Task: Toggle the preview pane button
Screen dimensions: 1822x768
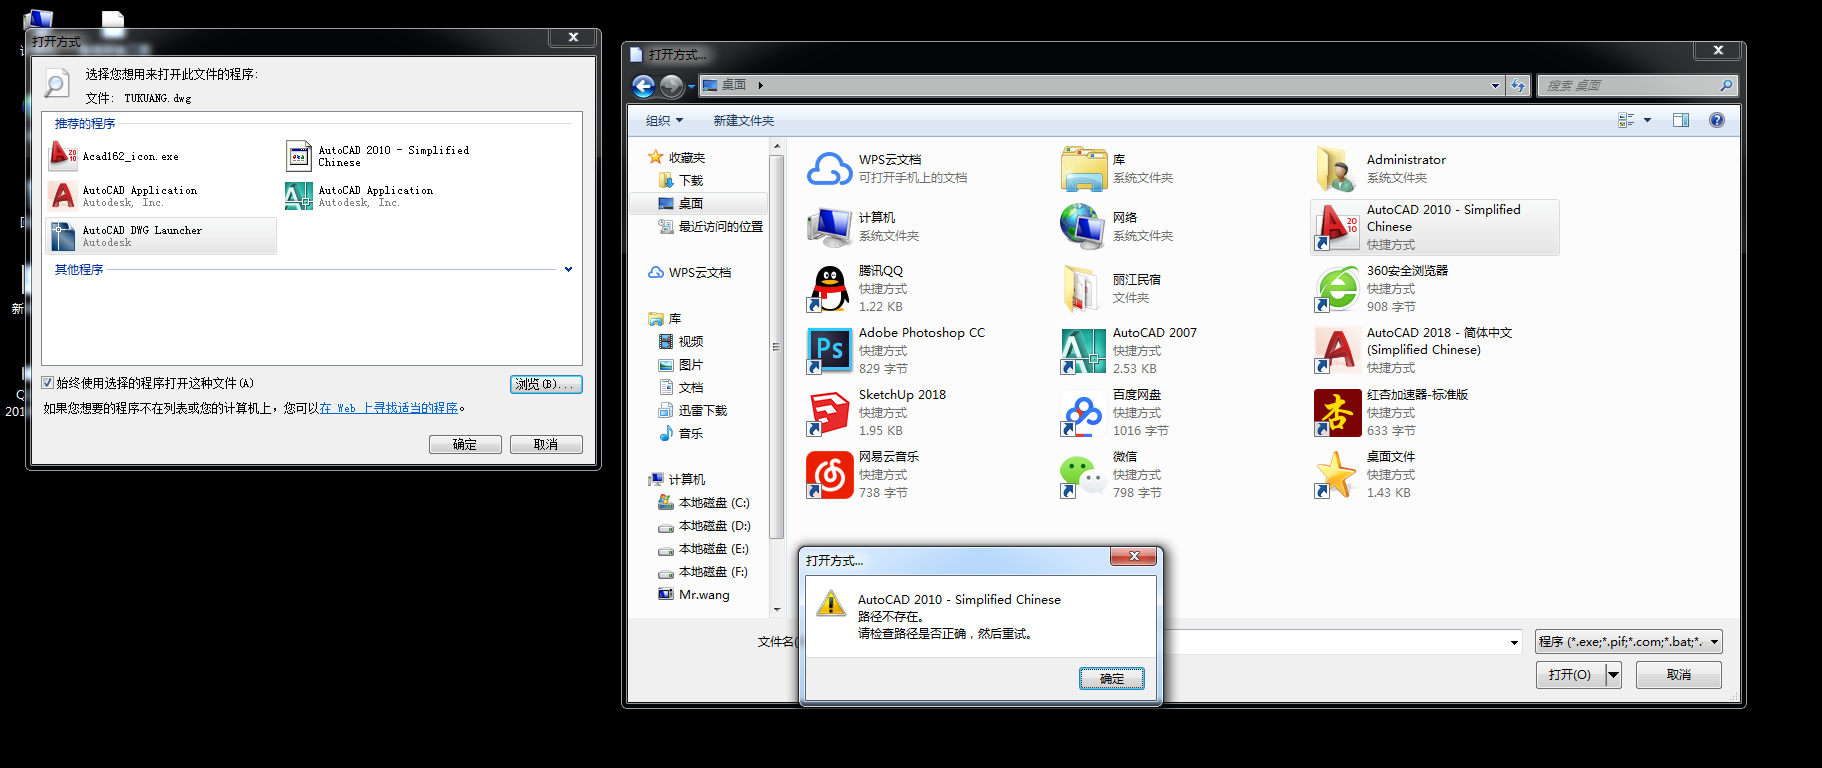Action: [x=1681, y=120]
